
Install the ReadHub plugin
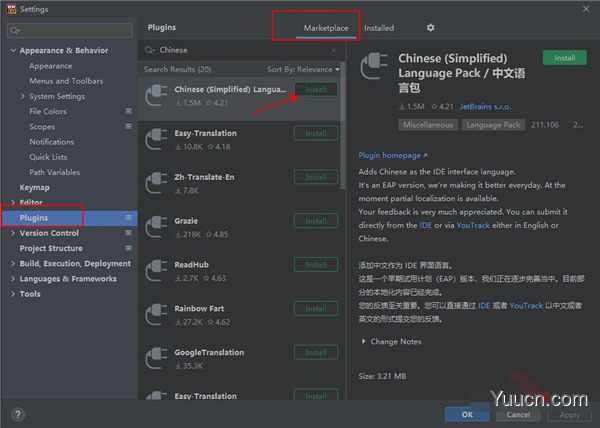(x=316, y=265)
